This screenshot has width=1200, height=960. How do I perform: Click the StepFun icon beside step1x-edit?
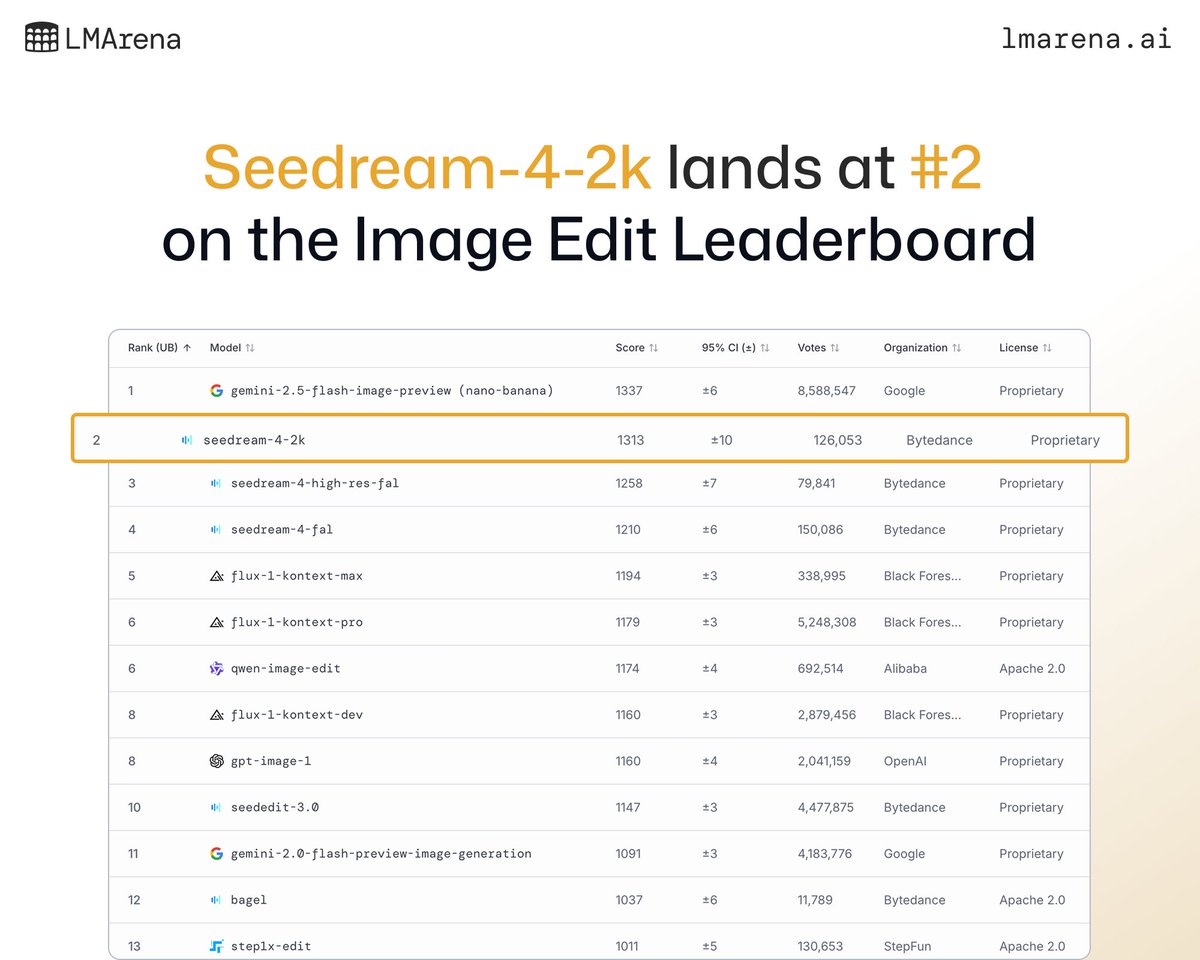pyautogui.click(x=216, y=946)
